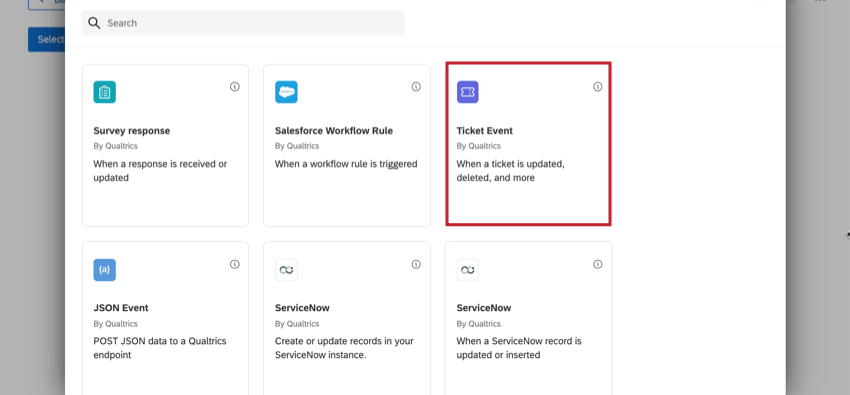Click the blue Select button behind dialog
The height and width of the screenshot is (395, 850).
tap(47, 40)
